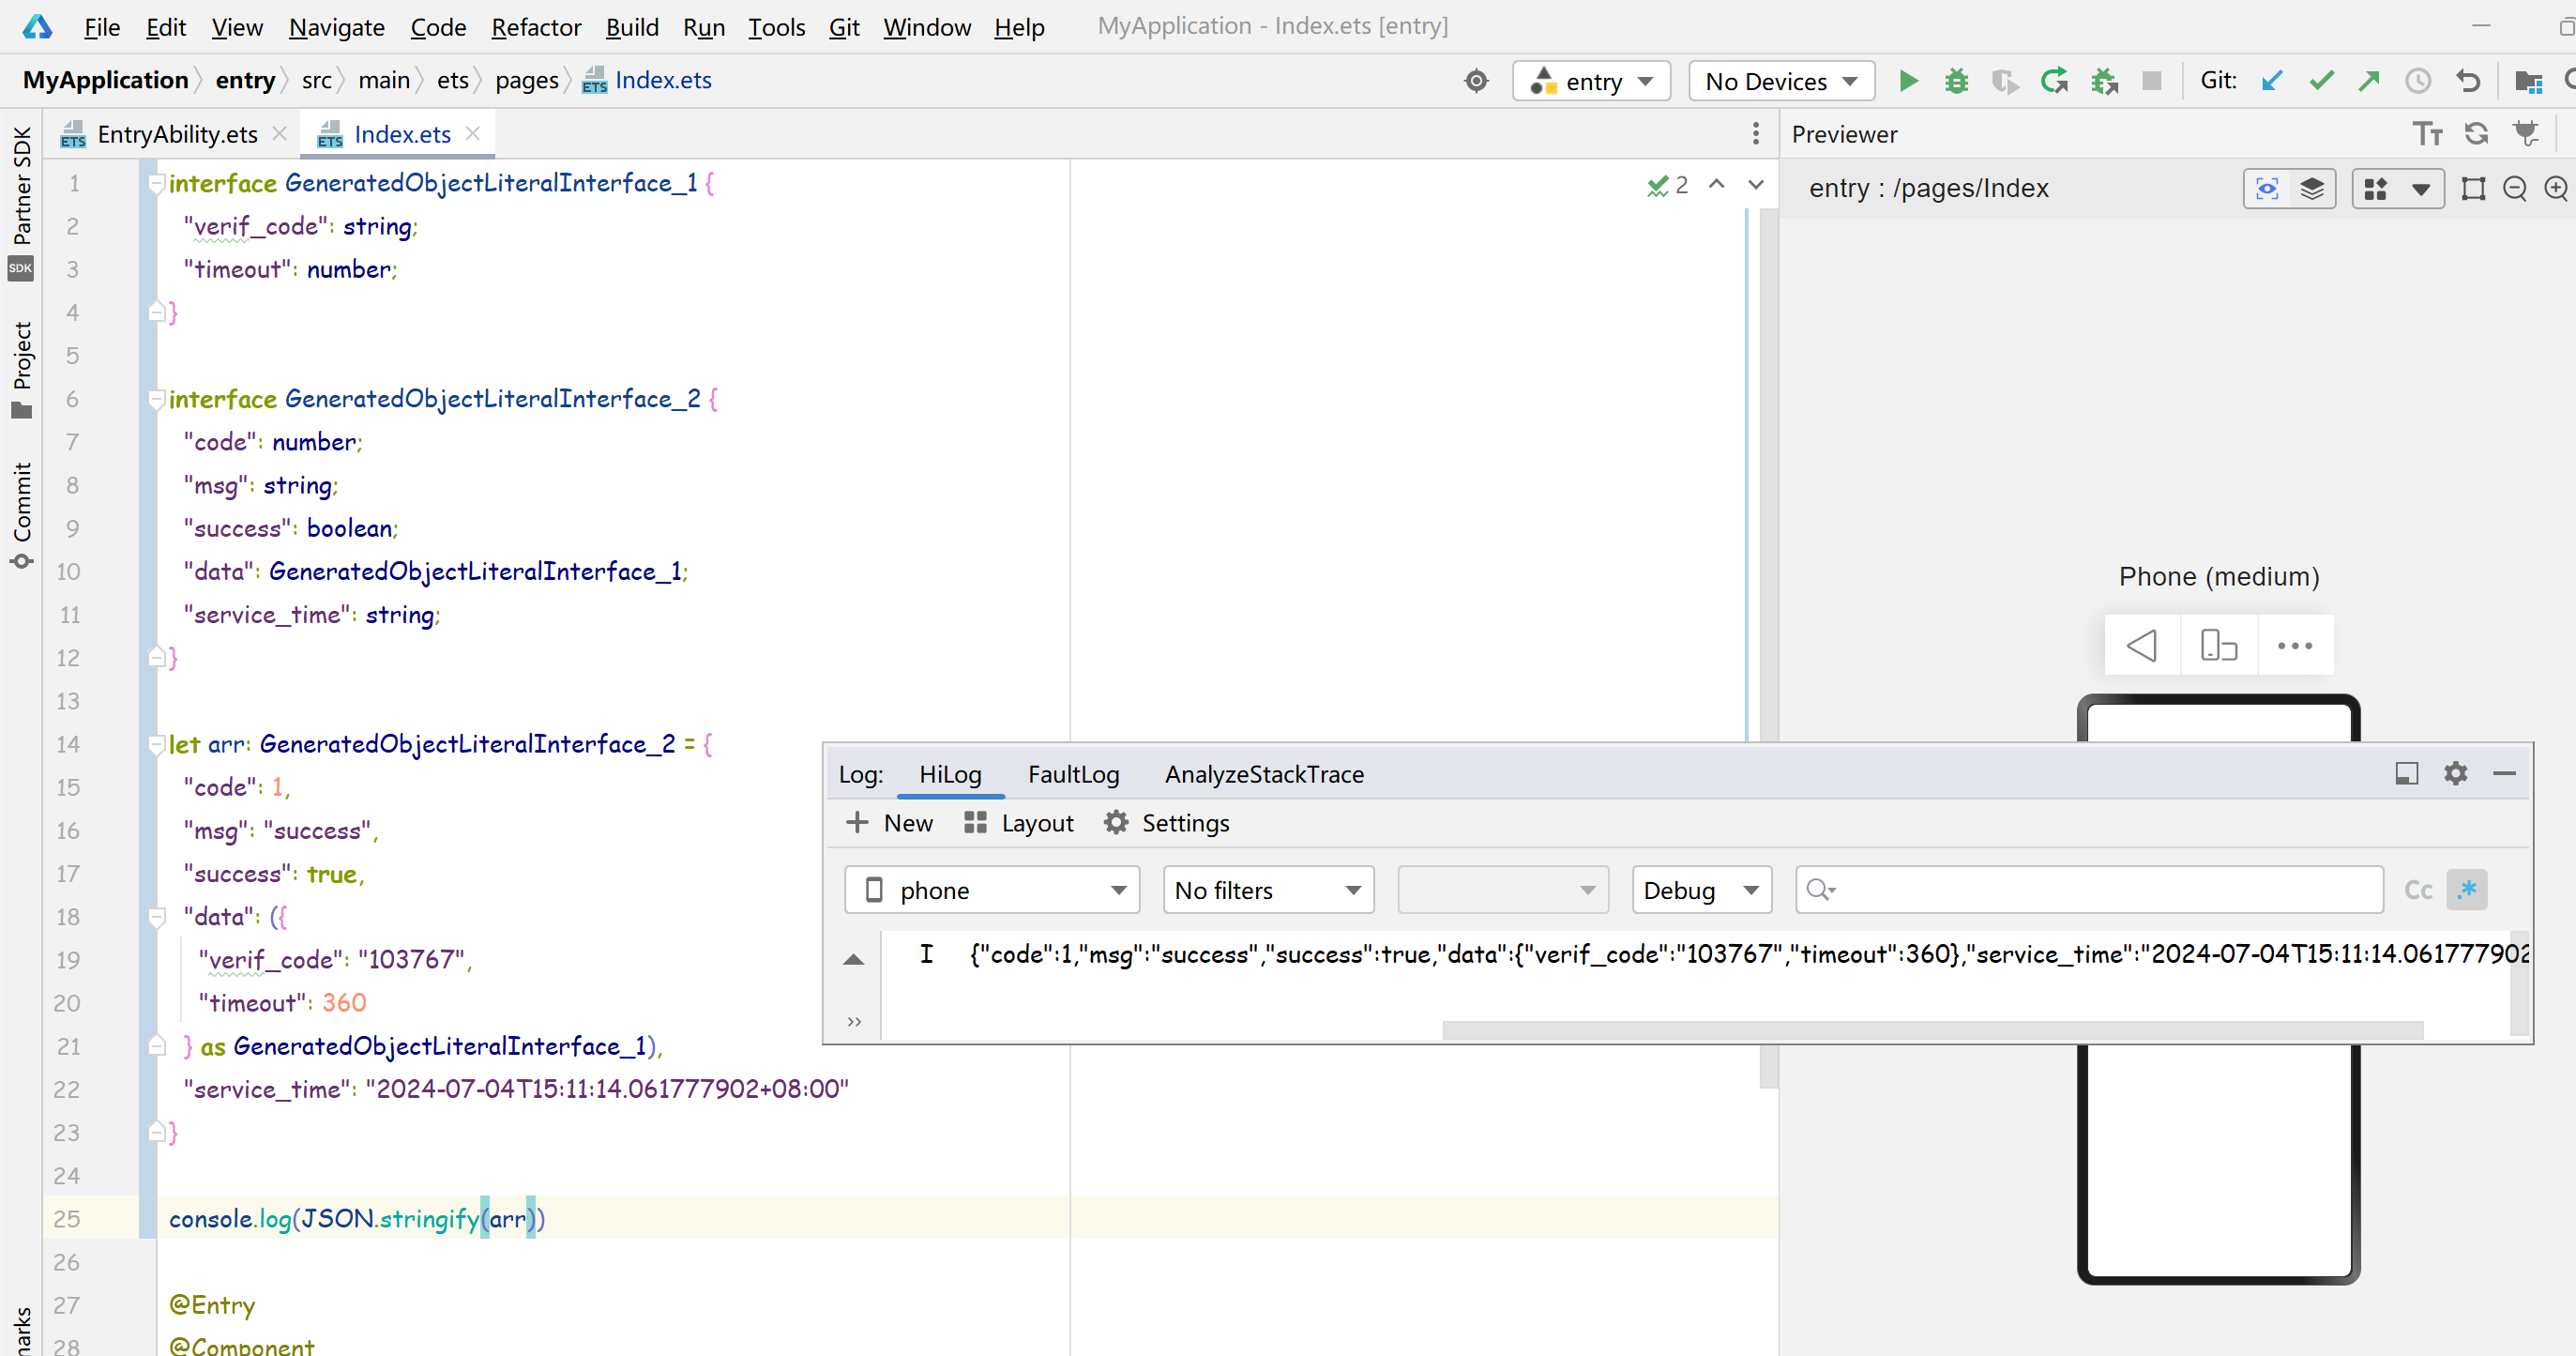Open the No filters dropdown
2576x1356 pixels.
tap(1268, 890)
